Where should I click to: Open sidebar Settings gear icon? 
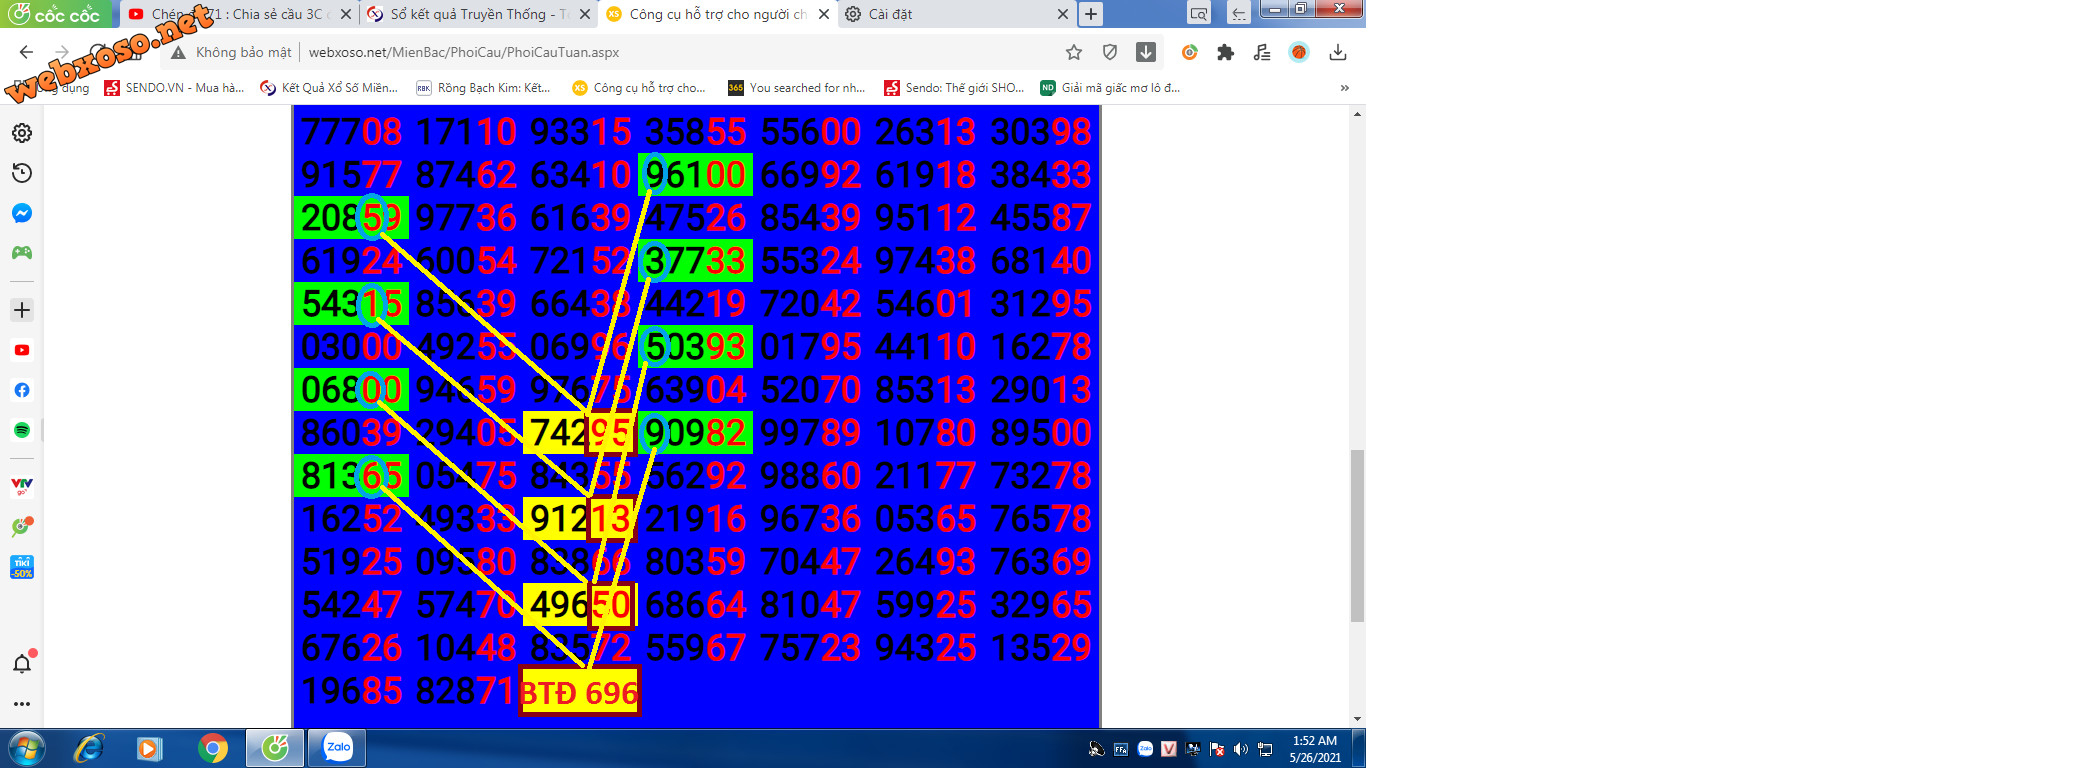(22, 133)
